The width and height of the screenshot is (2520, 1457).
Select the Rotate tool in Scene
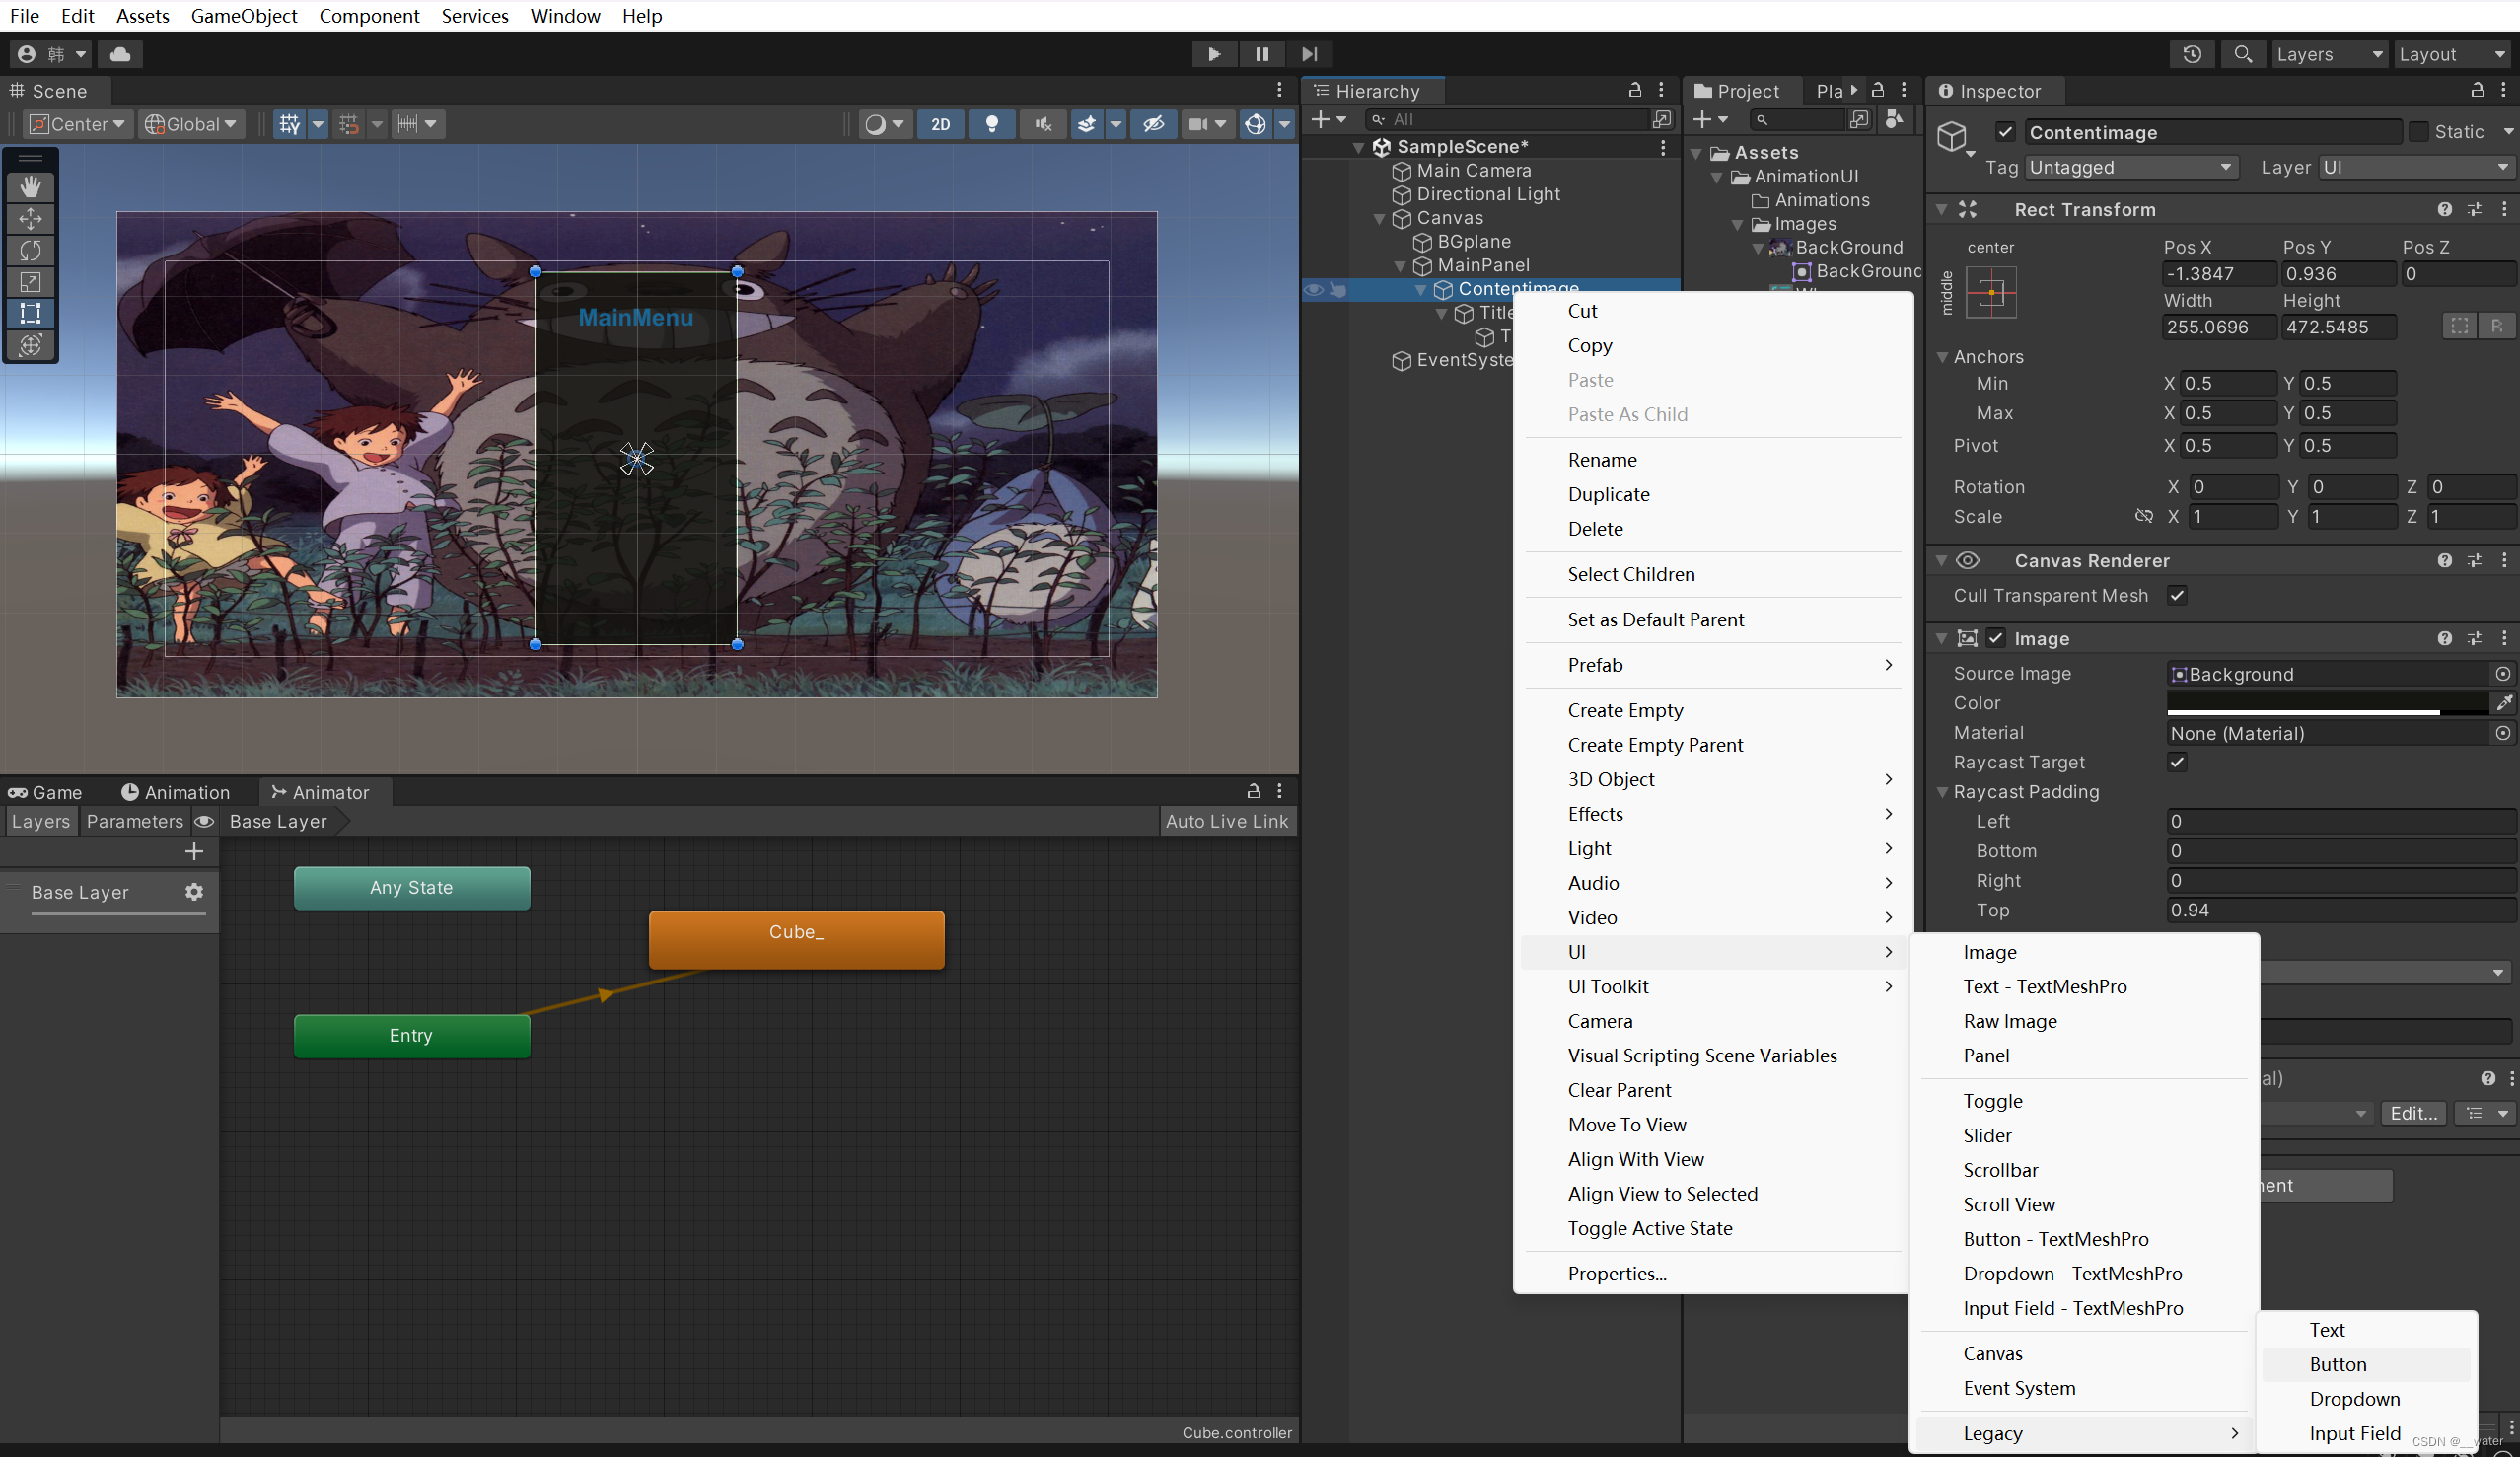(x=31, y=250)
